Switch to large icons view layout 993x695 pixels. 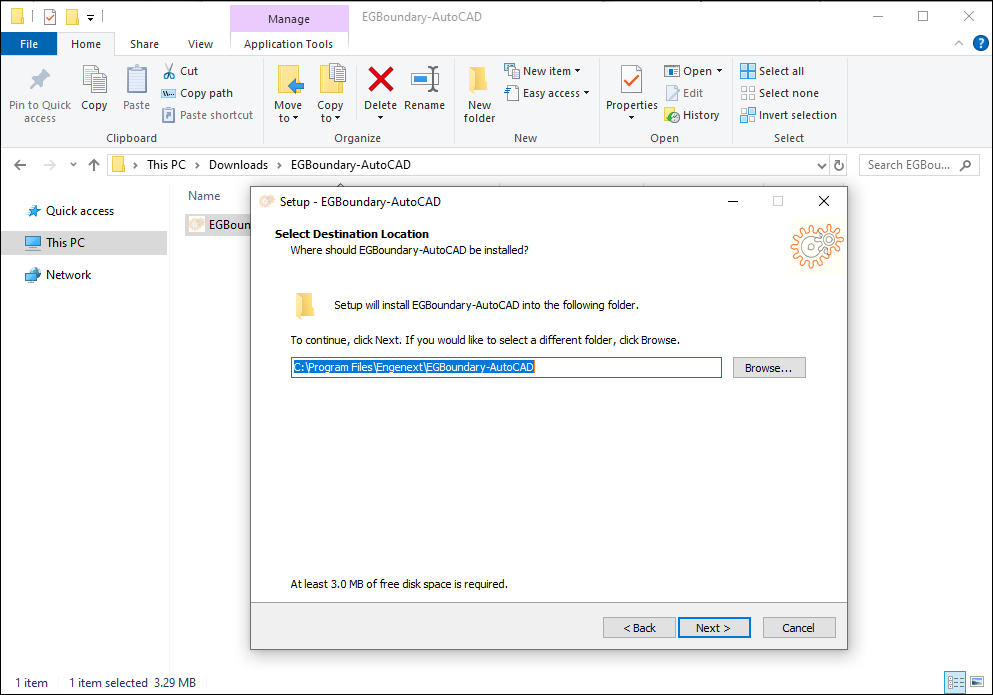click(x=977, y=682)
